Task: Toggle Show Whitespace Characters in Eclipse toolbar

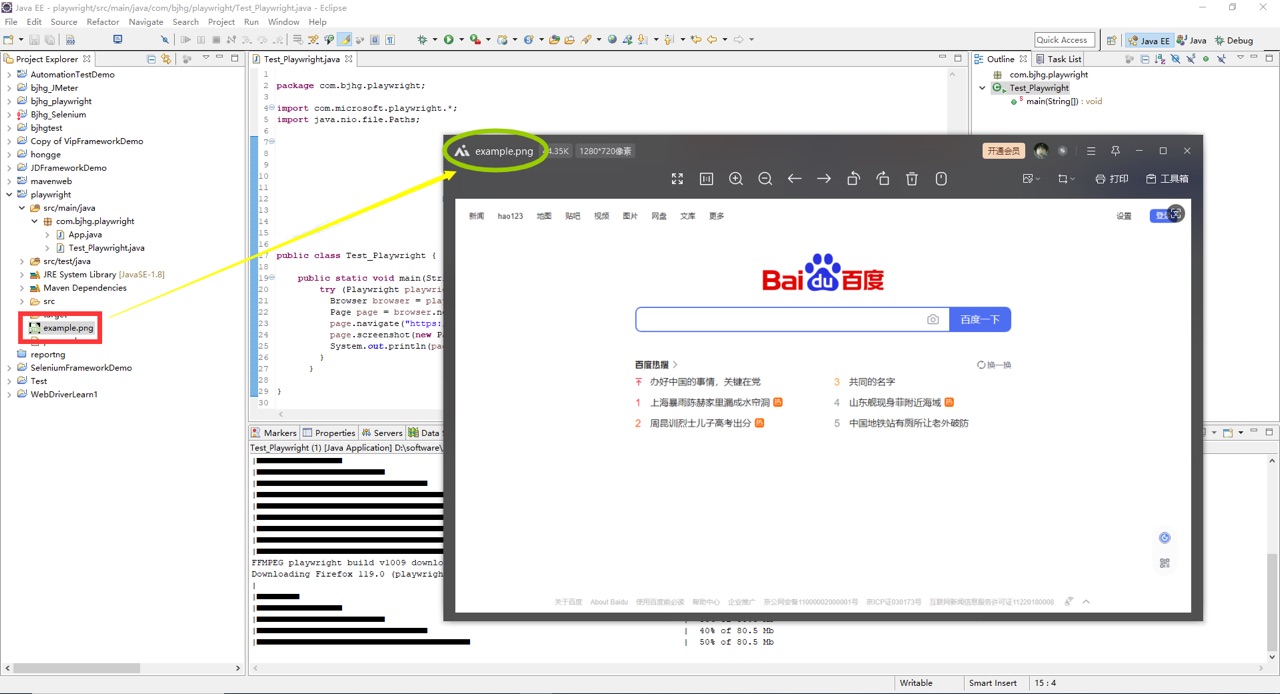Action: pyautogui.click(x=390, y=40)
